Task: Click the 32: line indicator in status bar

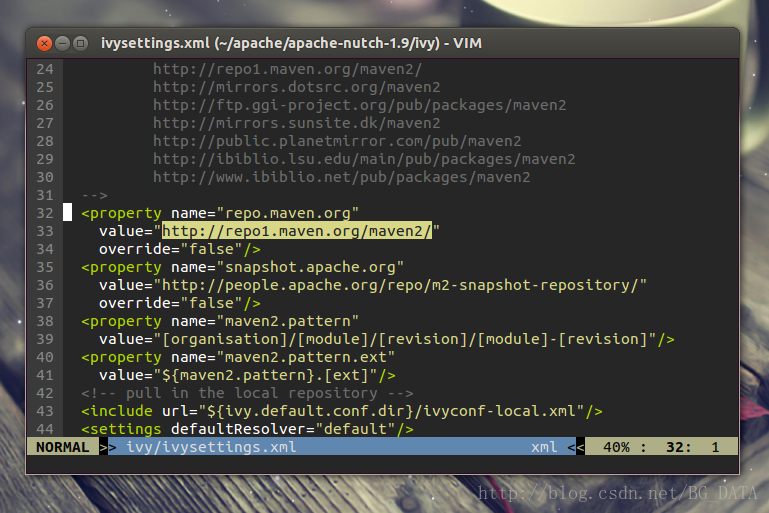Action: tap(679, 447)
